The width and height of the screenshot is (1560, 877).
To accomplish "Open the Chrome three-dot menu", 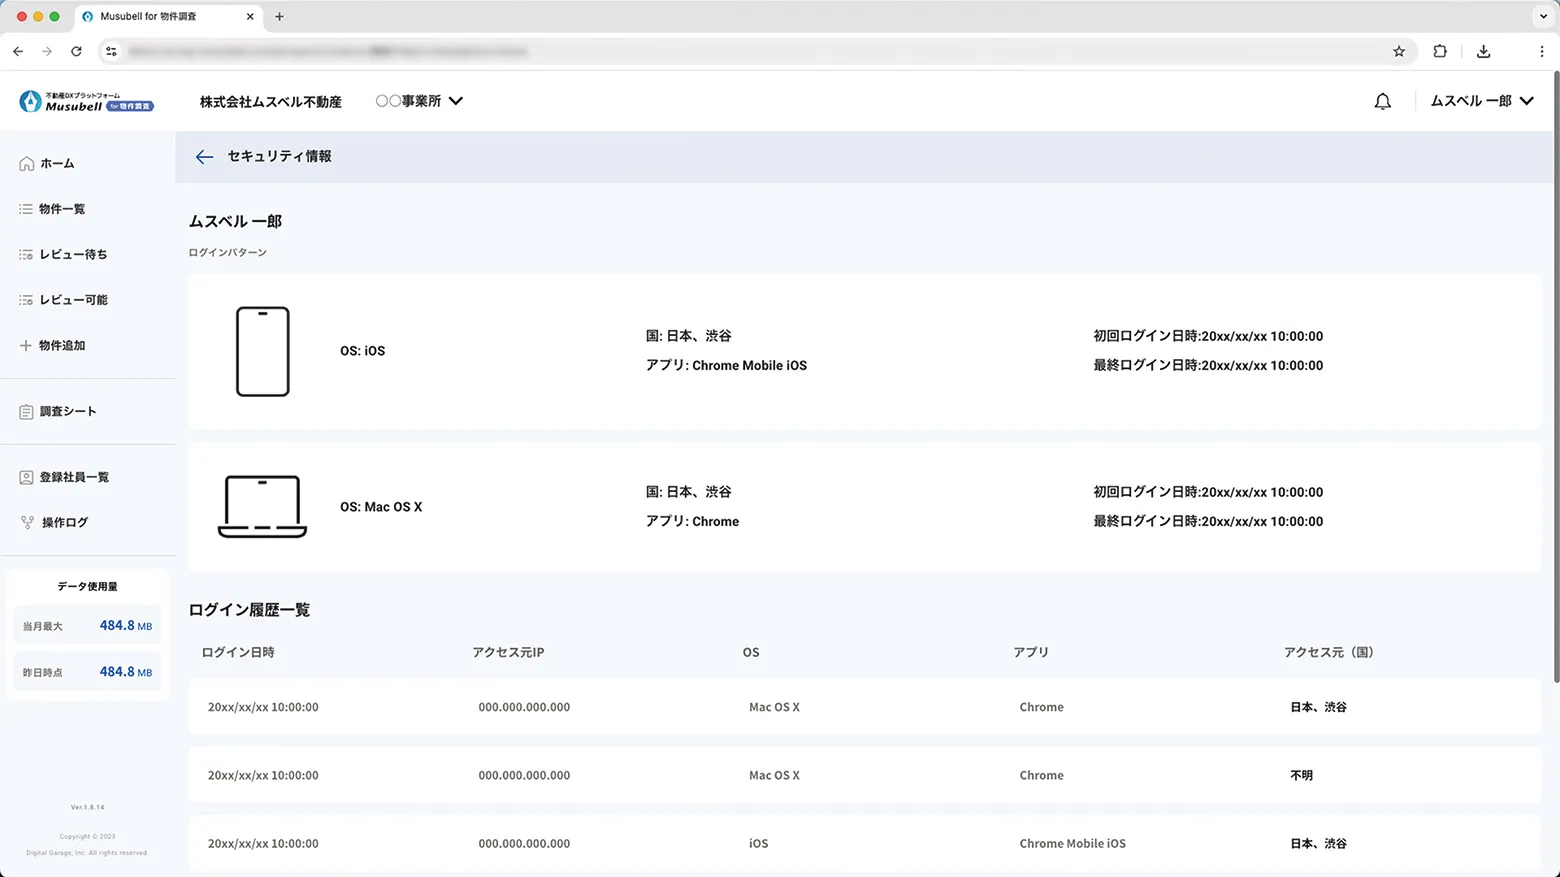I will pos(1543,51).
